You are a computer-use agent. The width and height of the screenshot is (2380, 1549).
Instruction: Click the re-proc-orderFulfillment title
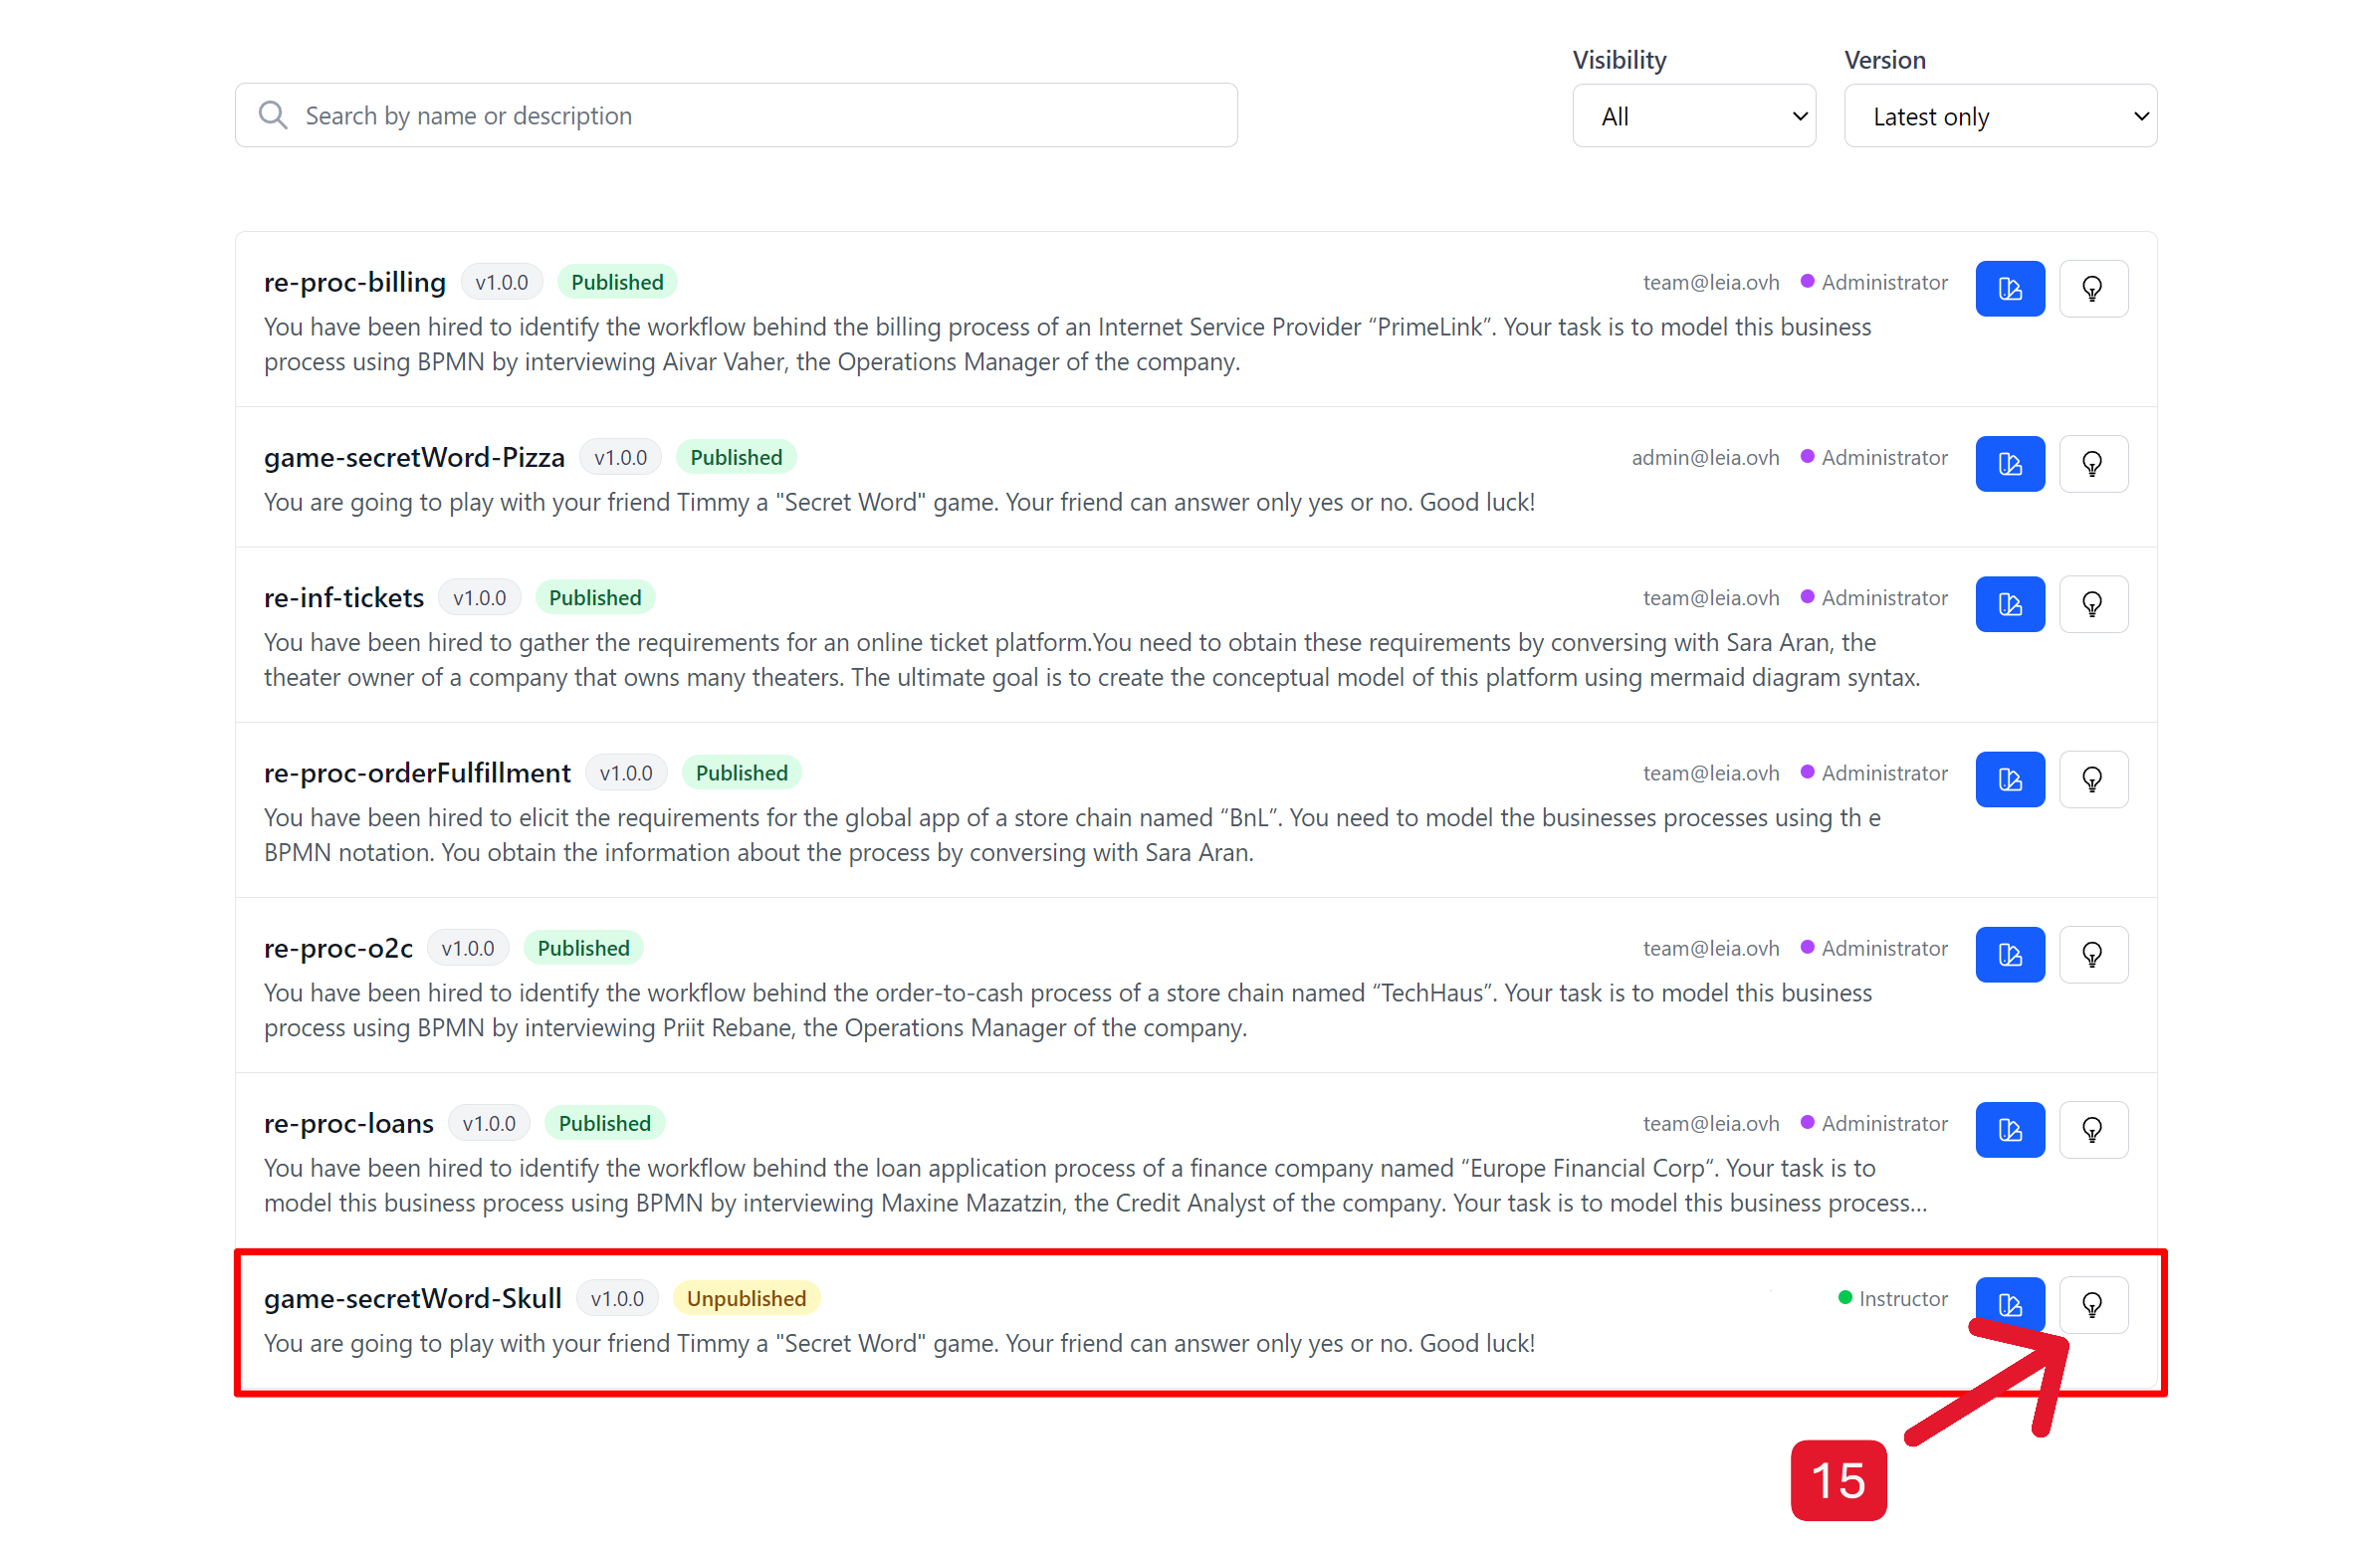coord(417,773)
